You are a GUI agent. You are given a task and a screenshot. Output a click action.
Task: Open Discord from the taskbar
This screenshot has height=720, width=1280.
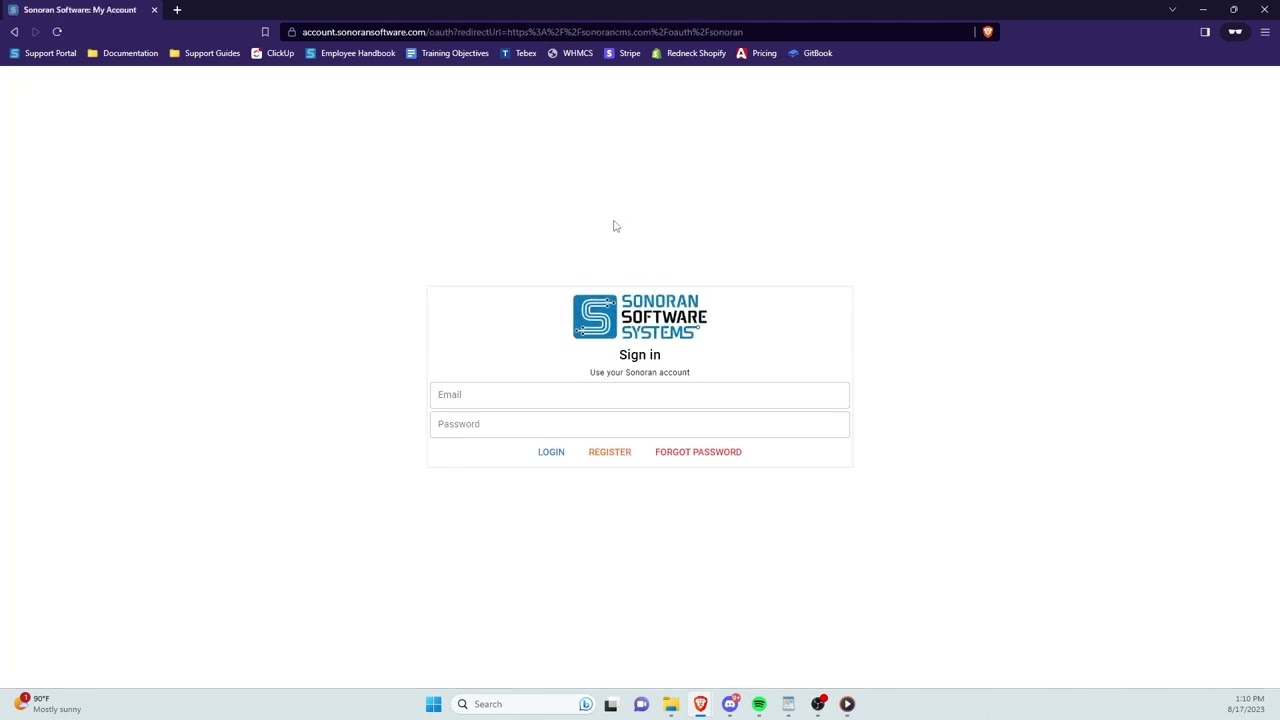tap(730, 704)
